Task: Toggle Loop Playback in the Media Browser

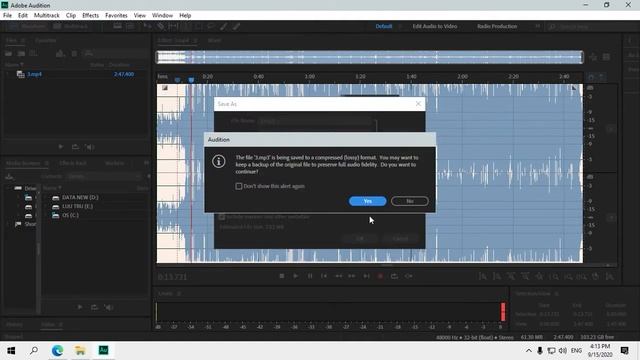Action: (94, 307)
